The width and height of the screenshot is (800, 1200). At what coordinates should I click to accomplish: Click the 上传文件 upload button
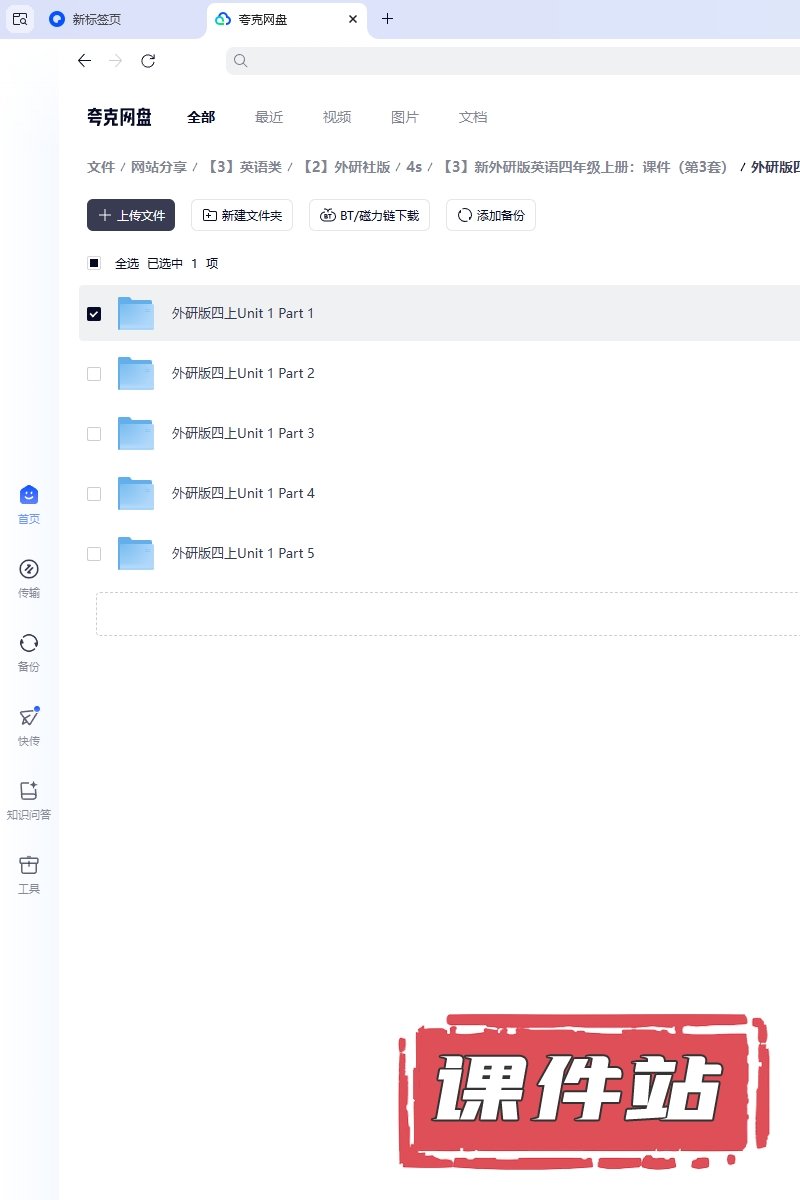tap(131, 215)
